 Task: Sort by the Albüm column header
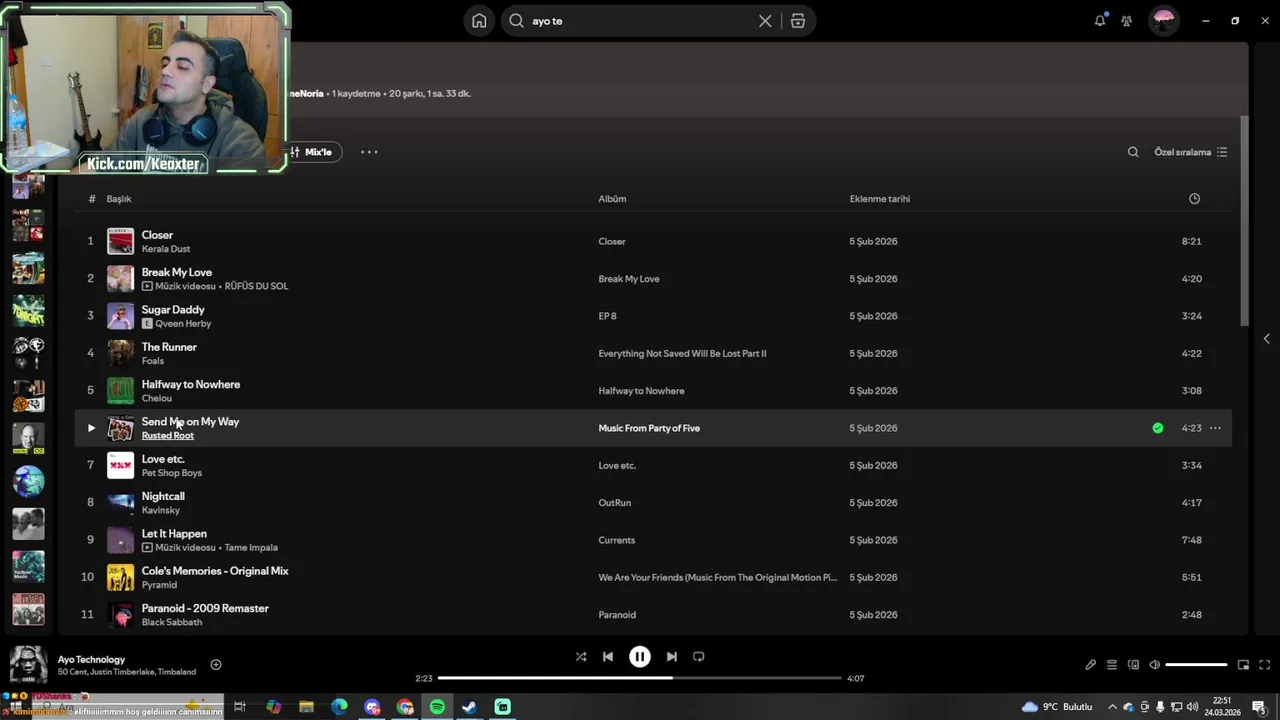612,199
